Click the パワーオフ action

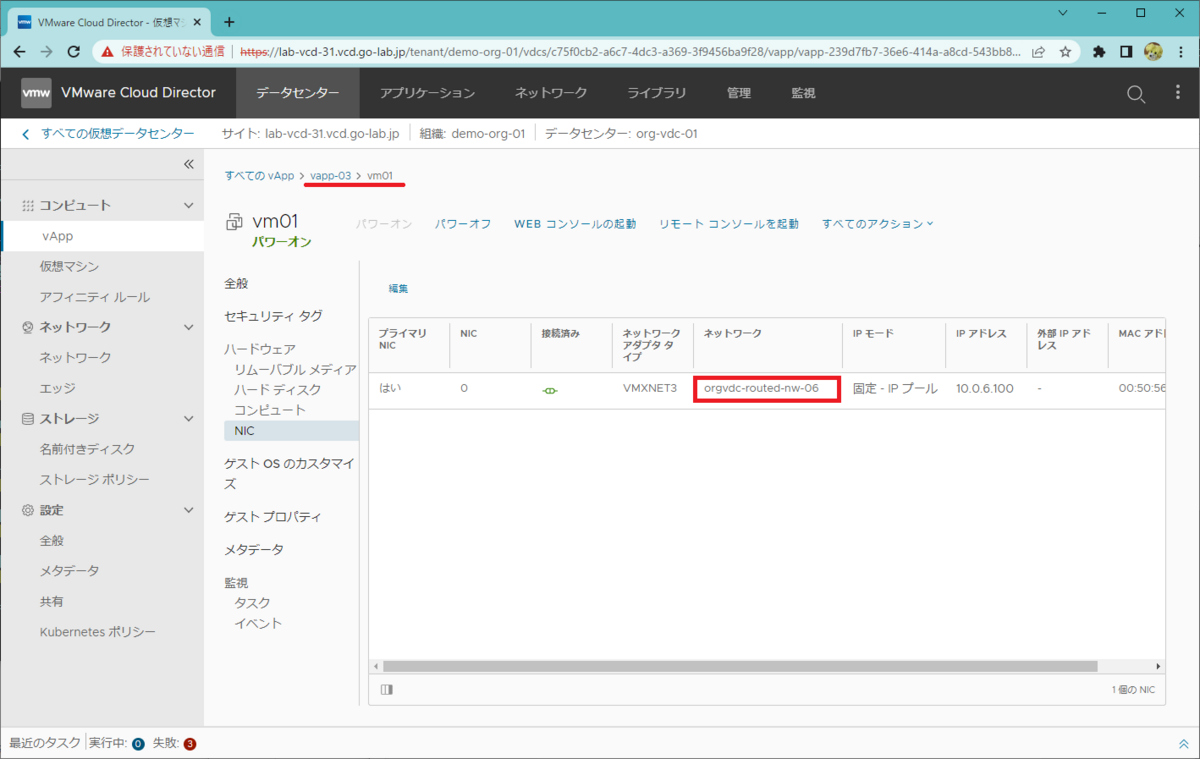click(x=463, y=224)
